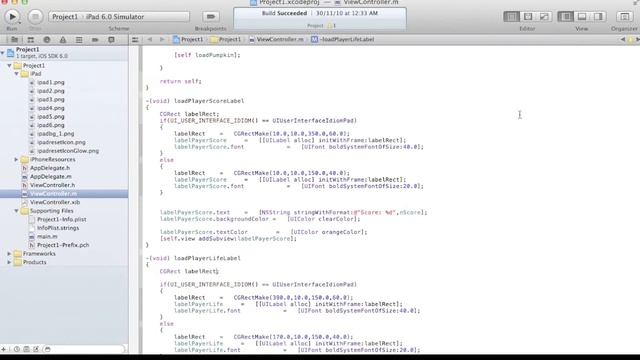Viewport: 640px width, 360px height.
Task: Open the ViewController.m segment in the jump bar
Action: 276,40
